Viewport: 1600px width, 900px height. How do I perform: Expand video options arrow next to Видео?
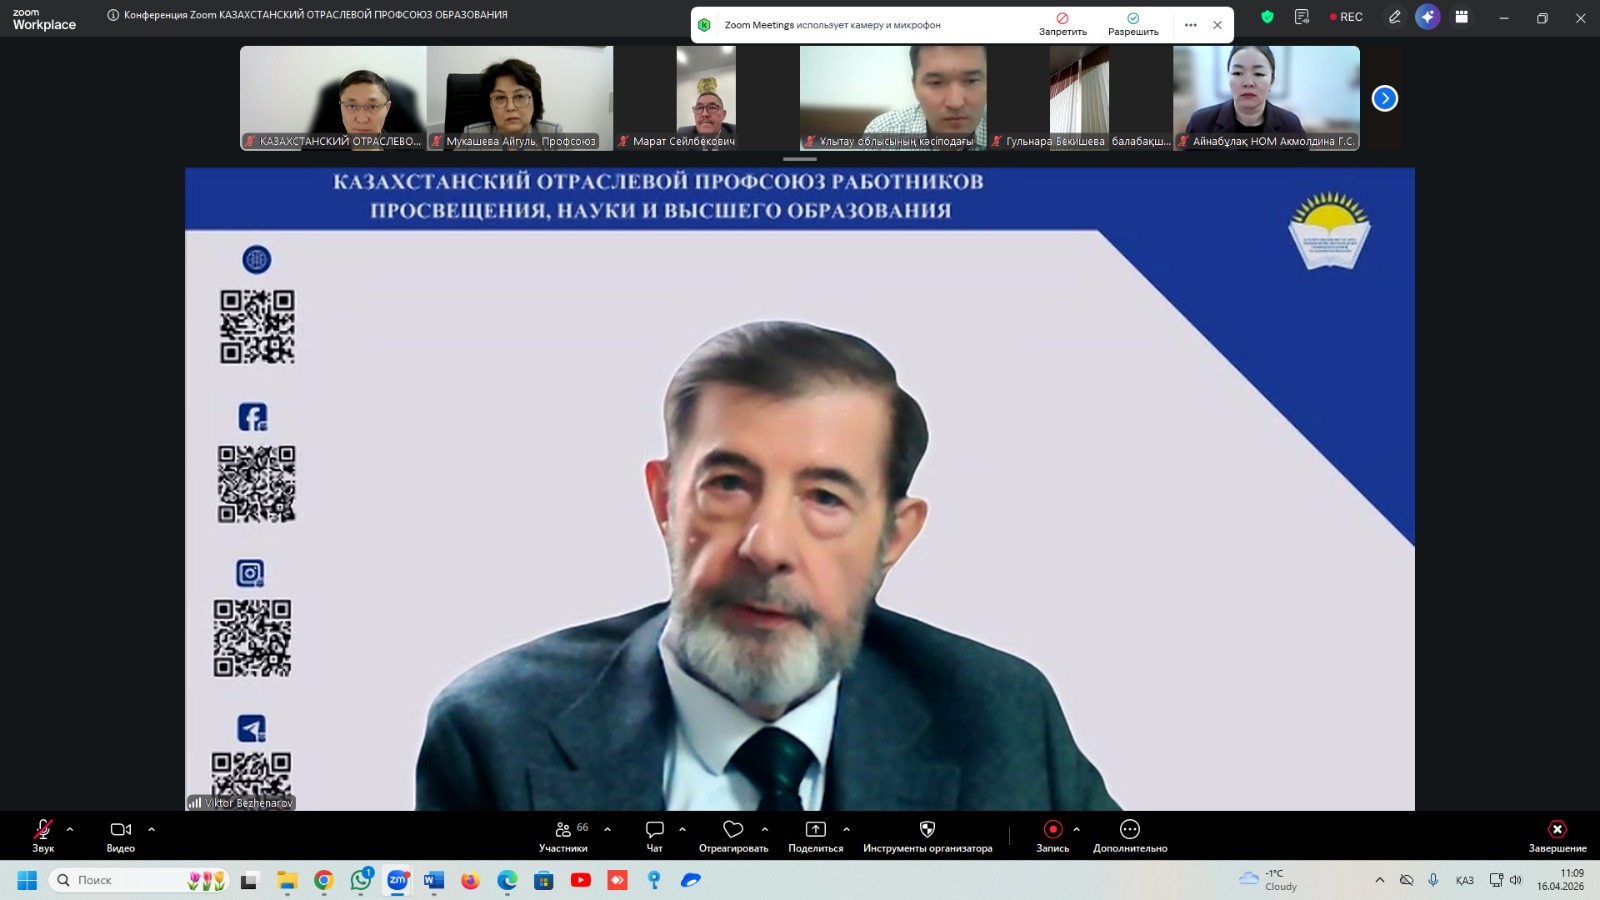[x=152, y=829]
